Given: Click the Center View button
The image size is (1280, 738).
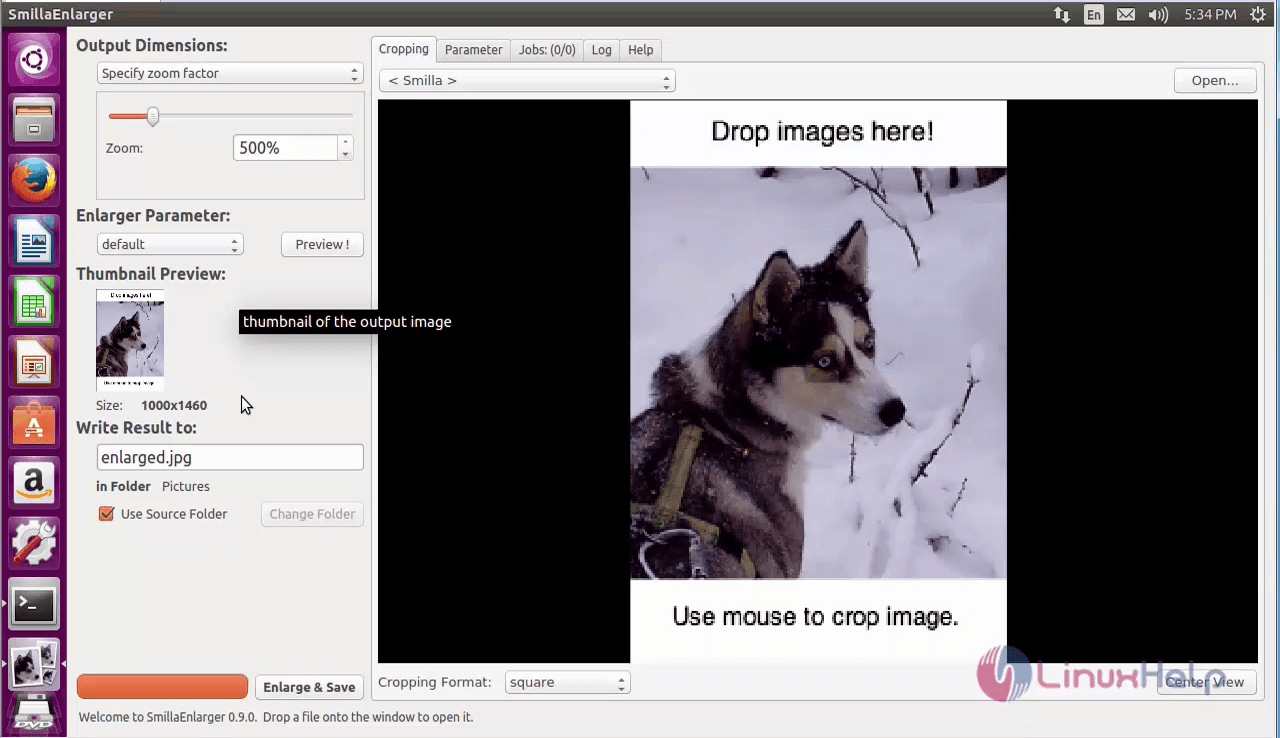Looking at the screenshot, I should (x=1205, y=682).
